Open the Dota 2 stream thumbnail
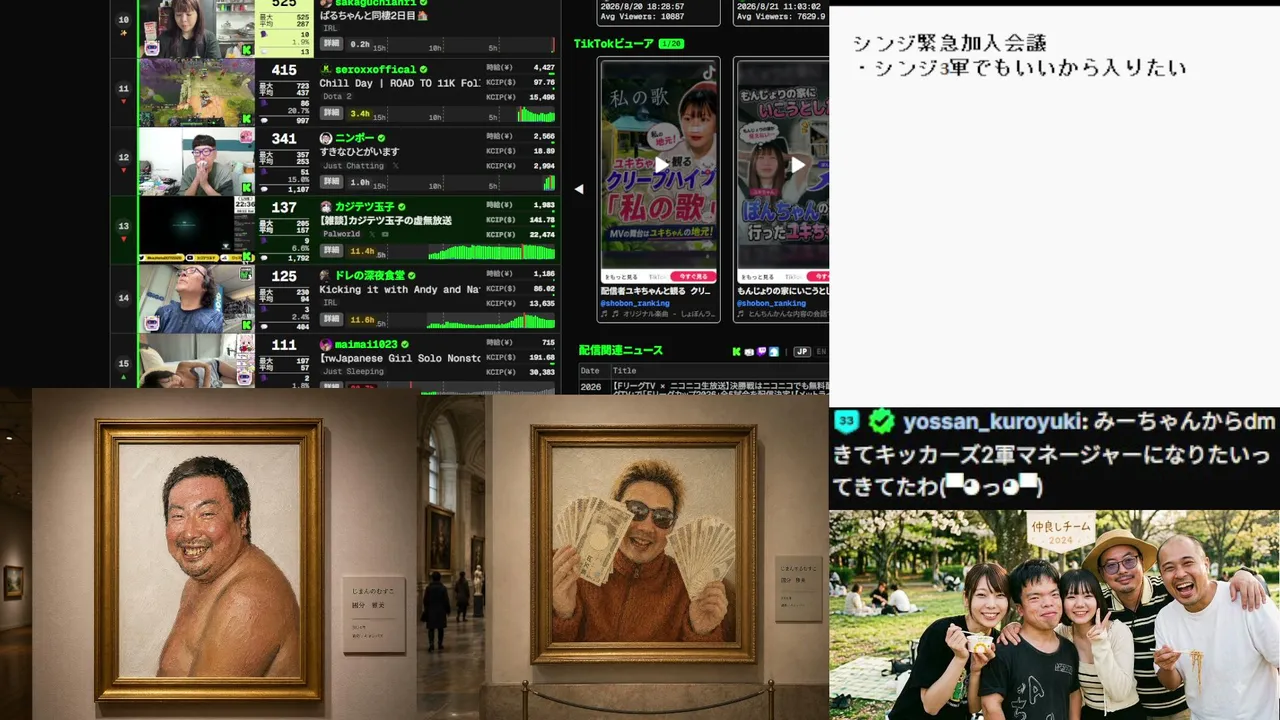Screen dimensions: 1280x720 (196, 93)
